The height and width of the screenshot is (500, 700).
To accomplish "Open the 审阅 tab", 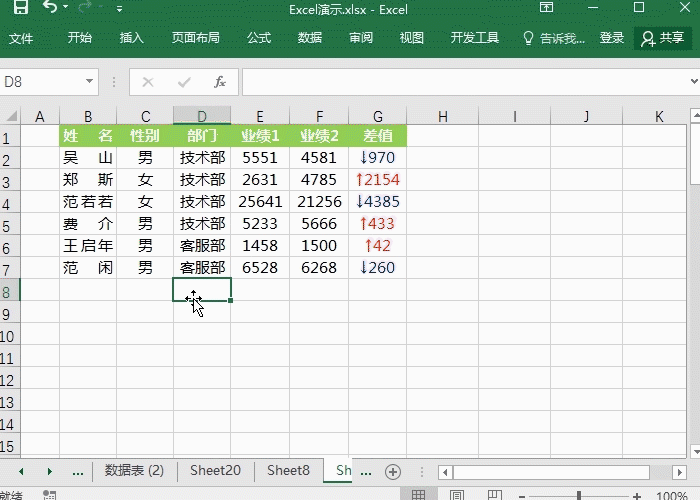I will click(x=361, y=38).
